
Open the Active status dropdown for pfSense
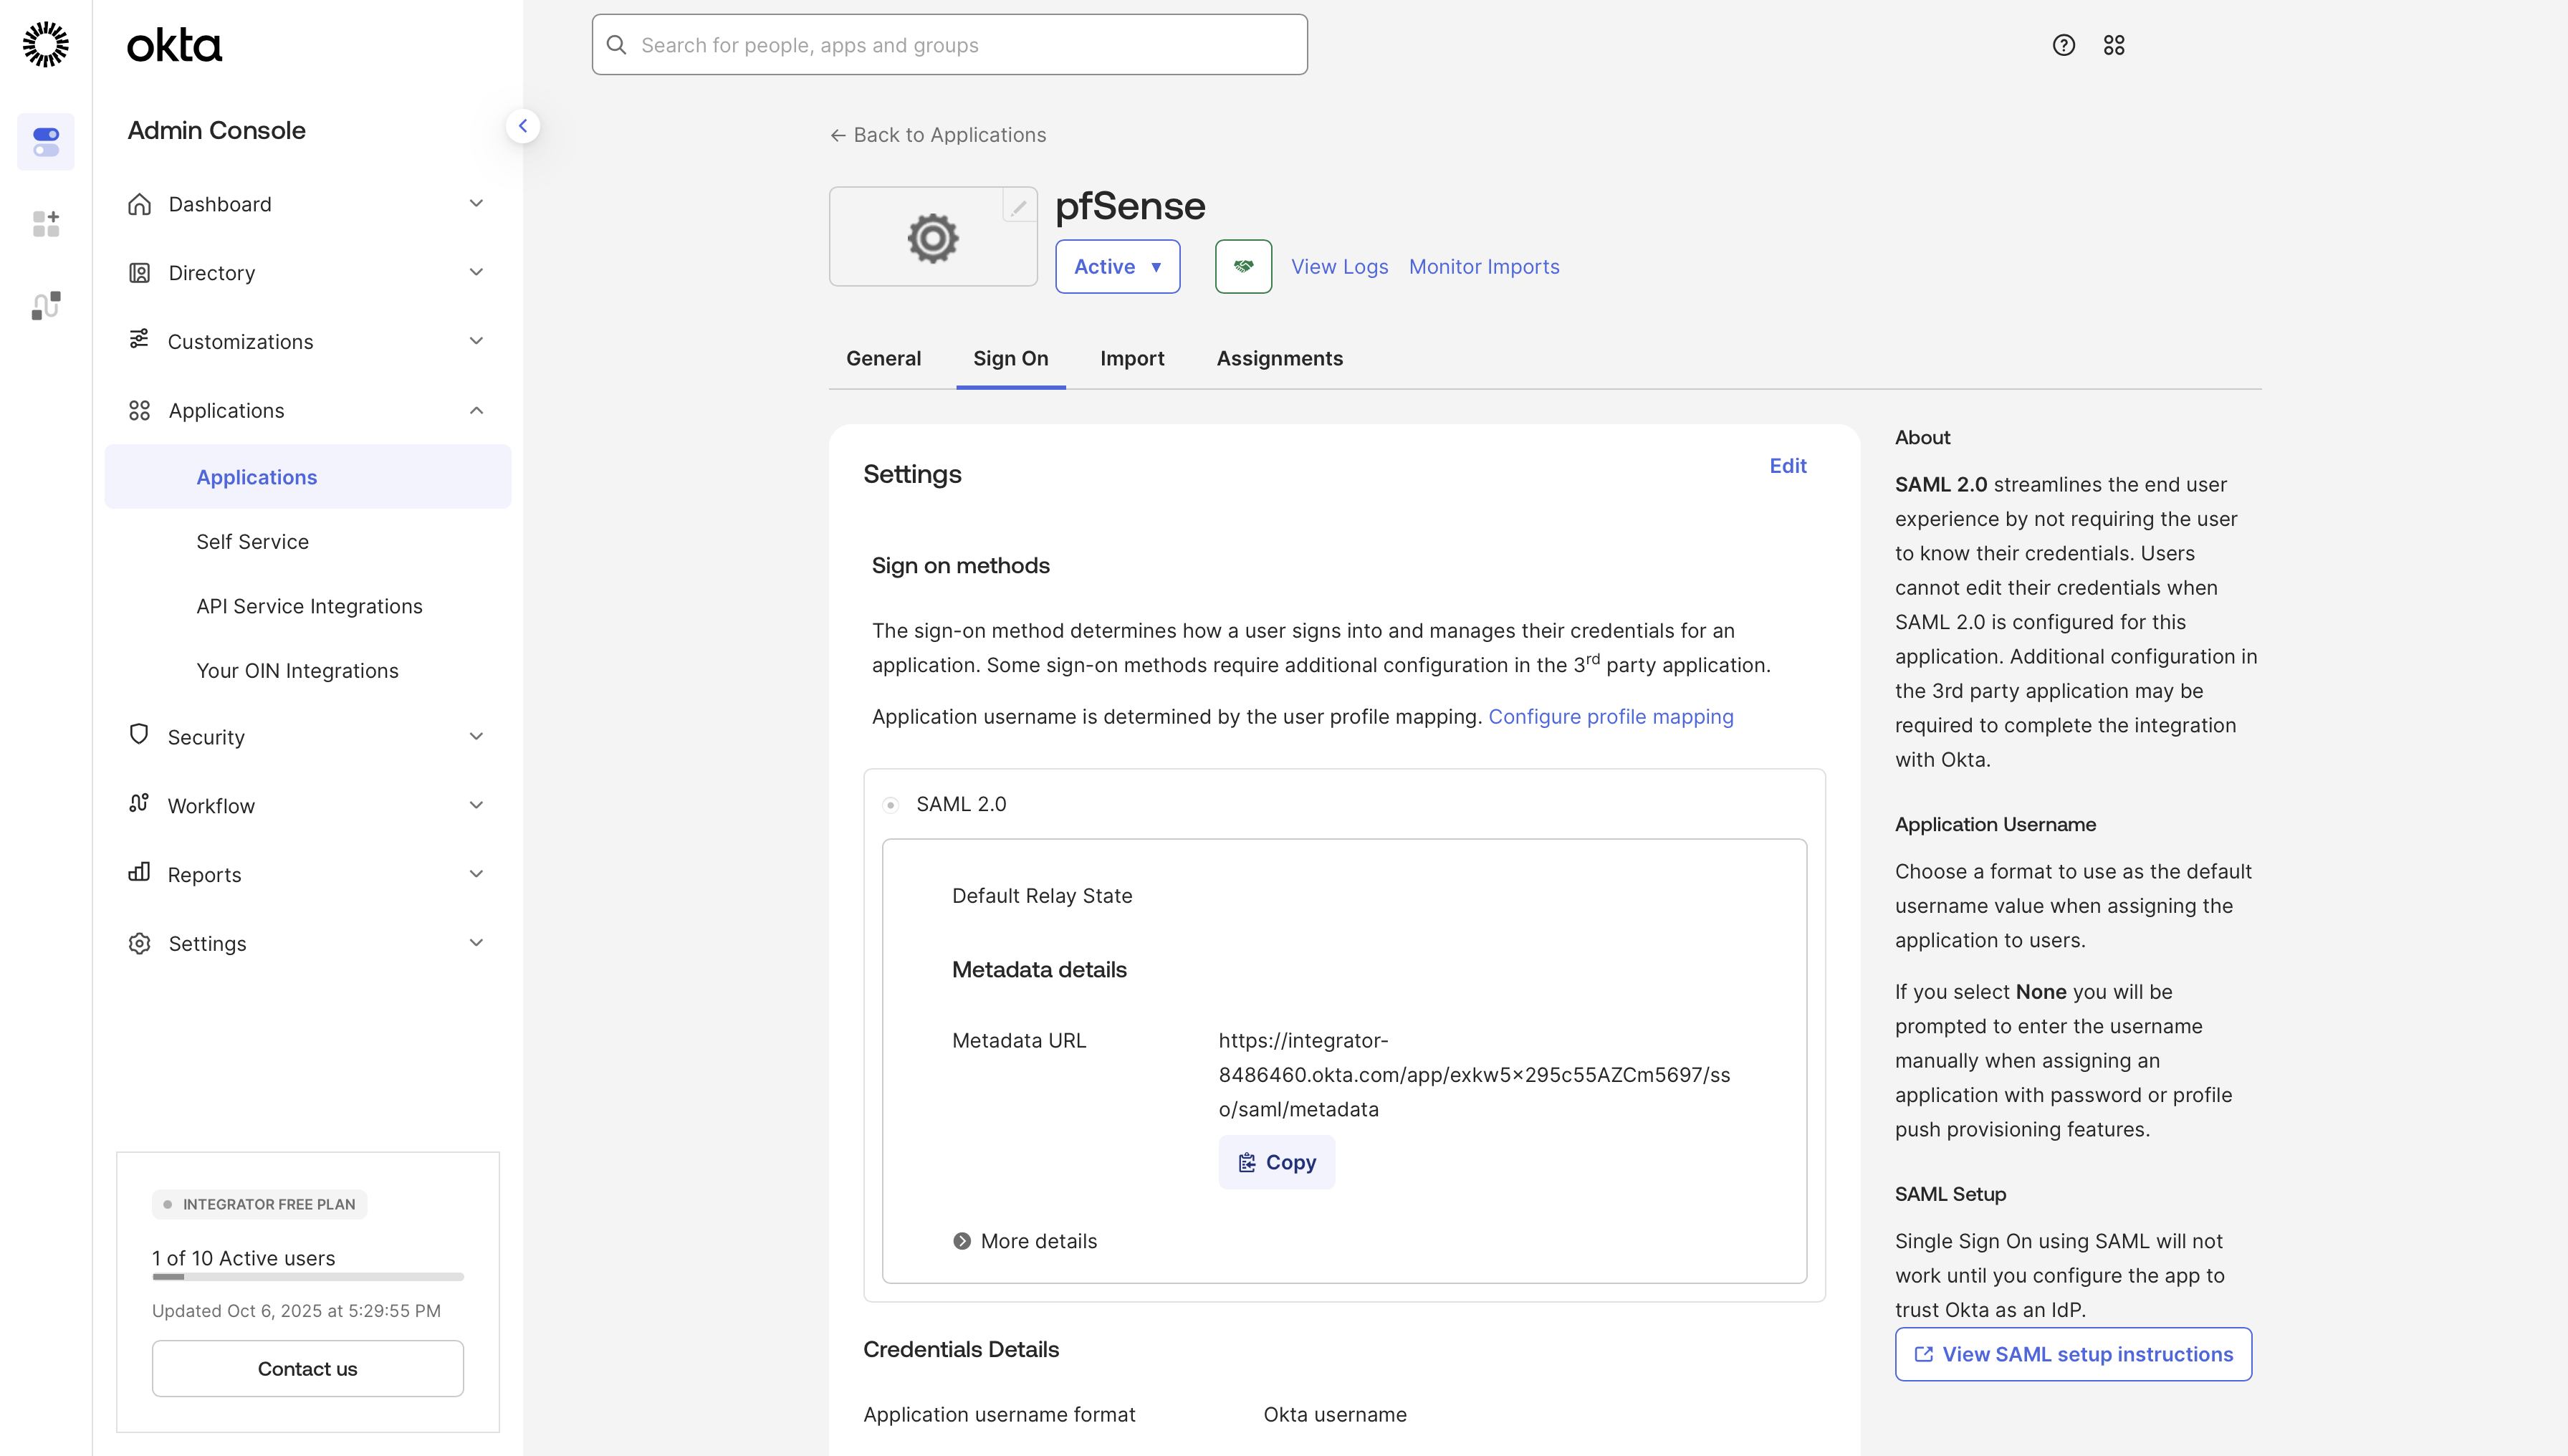(x=1117, y=266)
